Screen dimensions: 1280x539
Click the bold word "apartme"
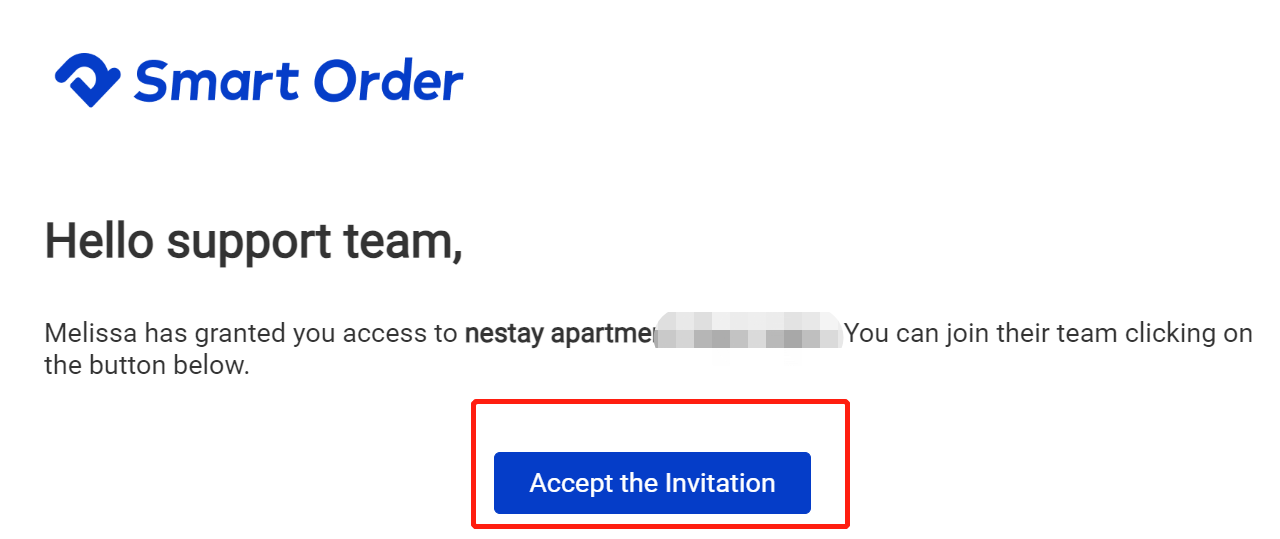pyautogui.click(x=602, y=333)
